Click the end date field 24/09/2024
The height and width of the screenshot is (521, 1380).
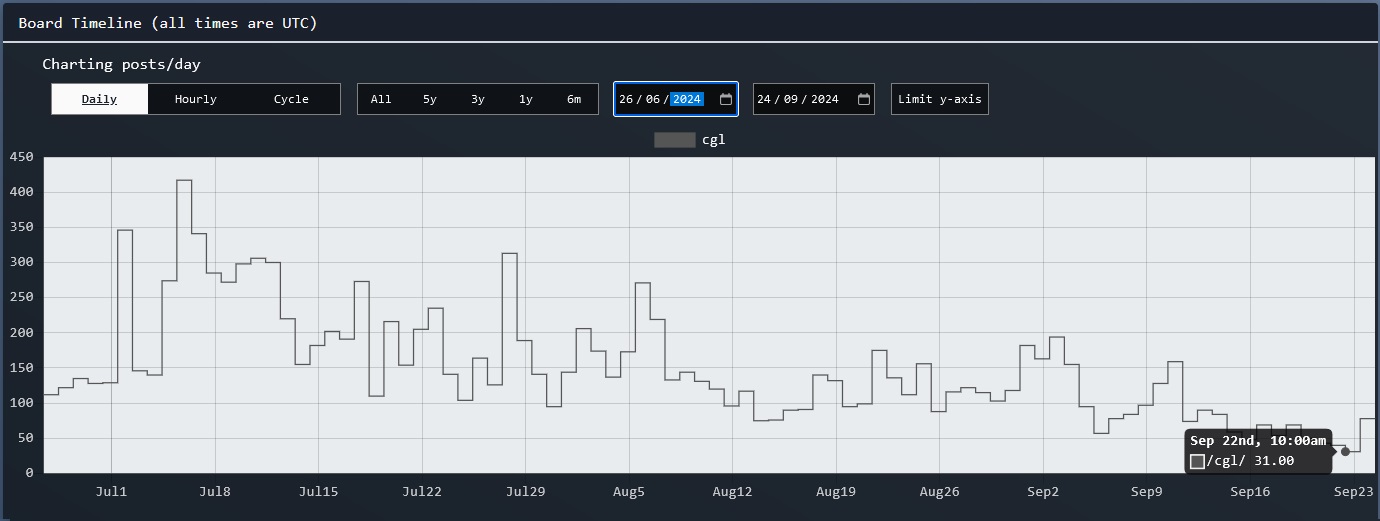click(814, 99)
